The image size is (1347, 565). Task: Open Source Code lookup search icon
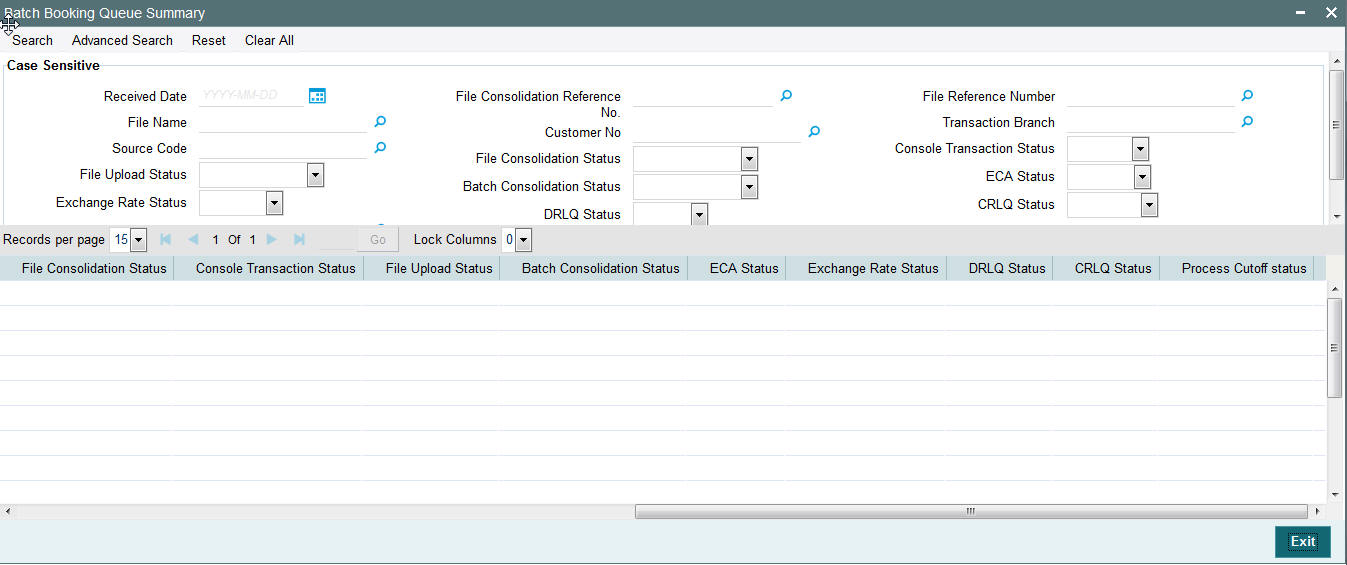[380, 147]
